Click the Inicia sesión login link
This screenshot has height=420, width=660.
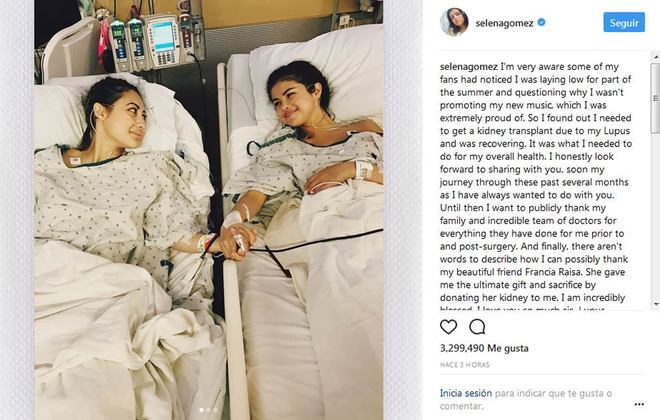pos(466,393)
